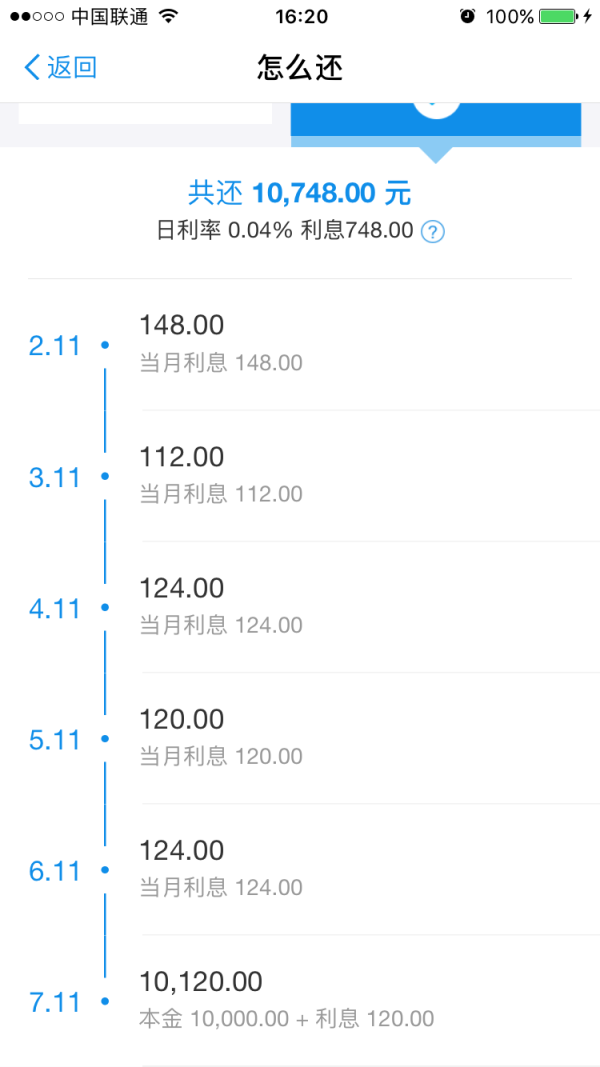
Task: Expand the 3.11 repayment entry
Action: pos(300,475)
